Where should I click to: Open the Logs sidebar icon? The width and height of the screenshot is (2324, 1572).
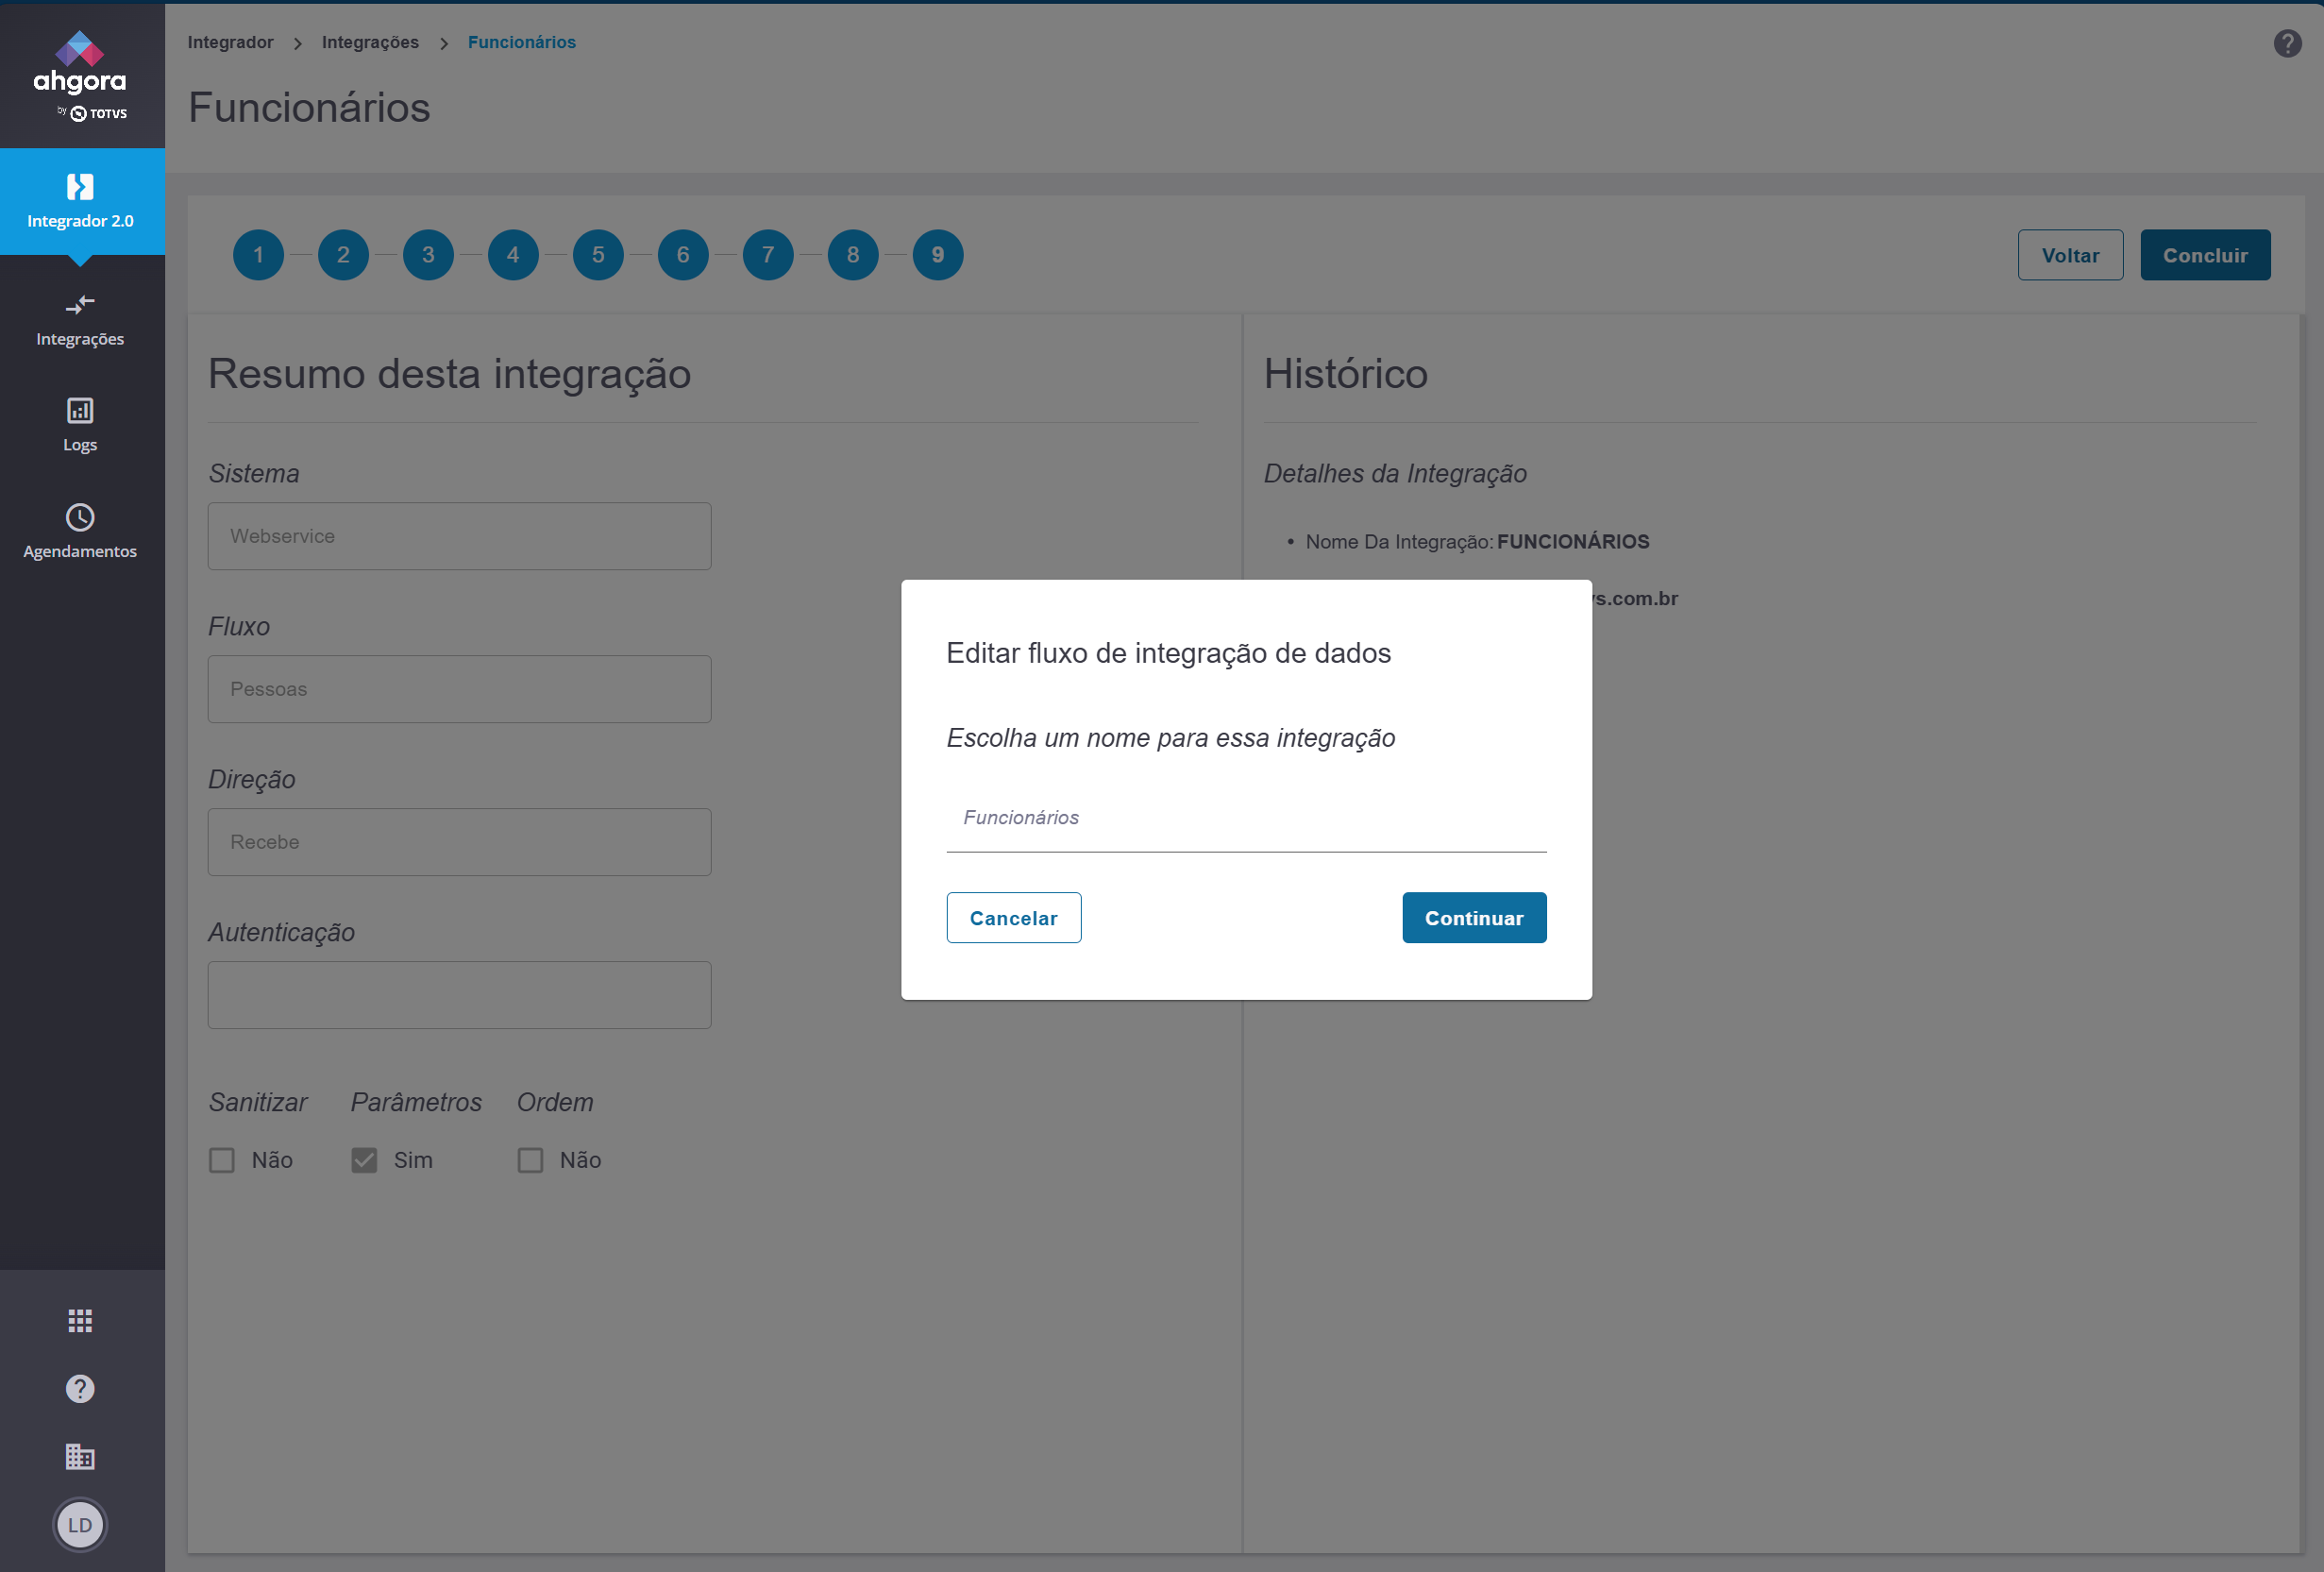pos(80,411)
